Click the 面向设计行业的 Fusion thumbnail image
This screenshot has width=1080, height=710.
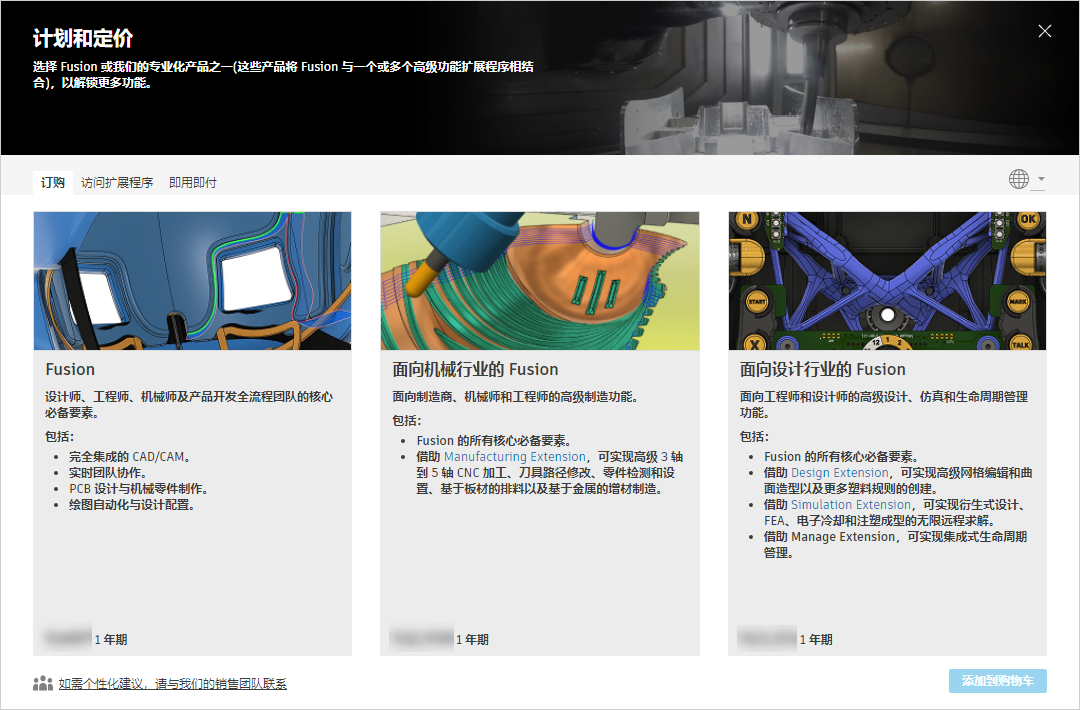(x=887, y=281)
